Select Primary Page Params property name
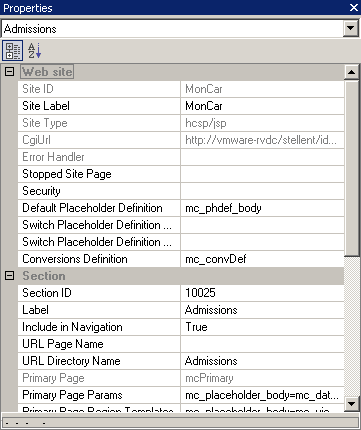Screen dimensions: 361x430 pyautogui.click(x=72, y=395)
